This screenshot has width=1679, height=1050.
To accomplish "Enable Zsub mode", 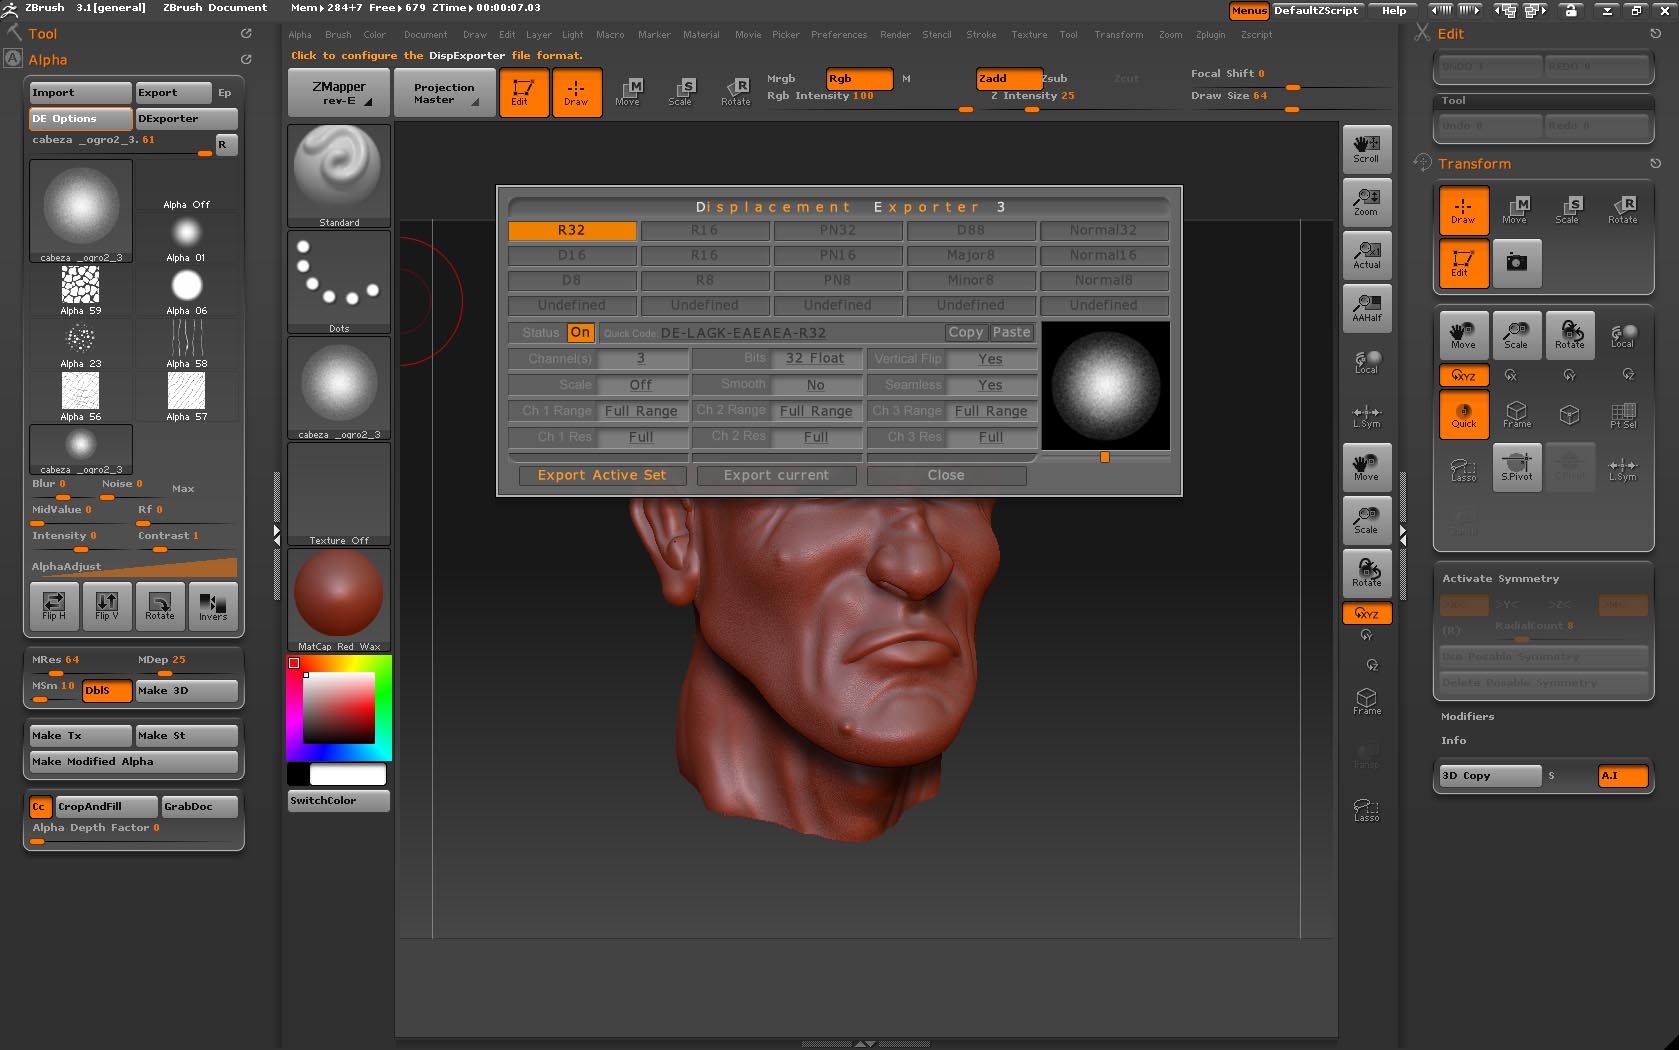I will (1055, 78).
